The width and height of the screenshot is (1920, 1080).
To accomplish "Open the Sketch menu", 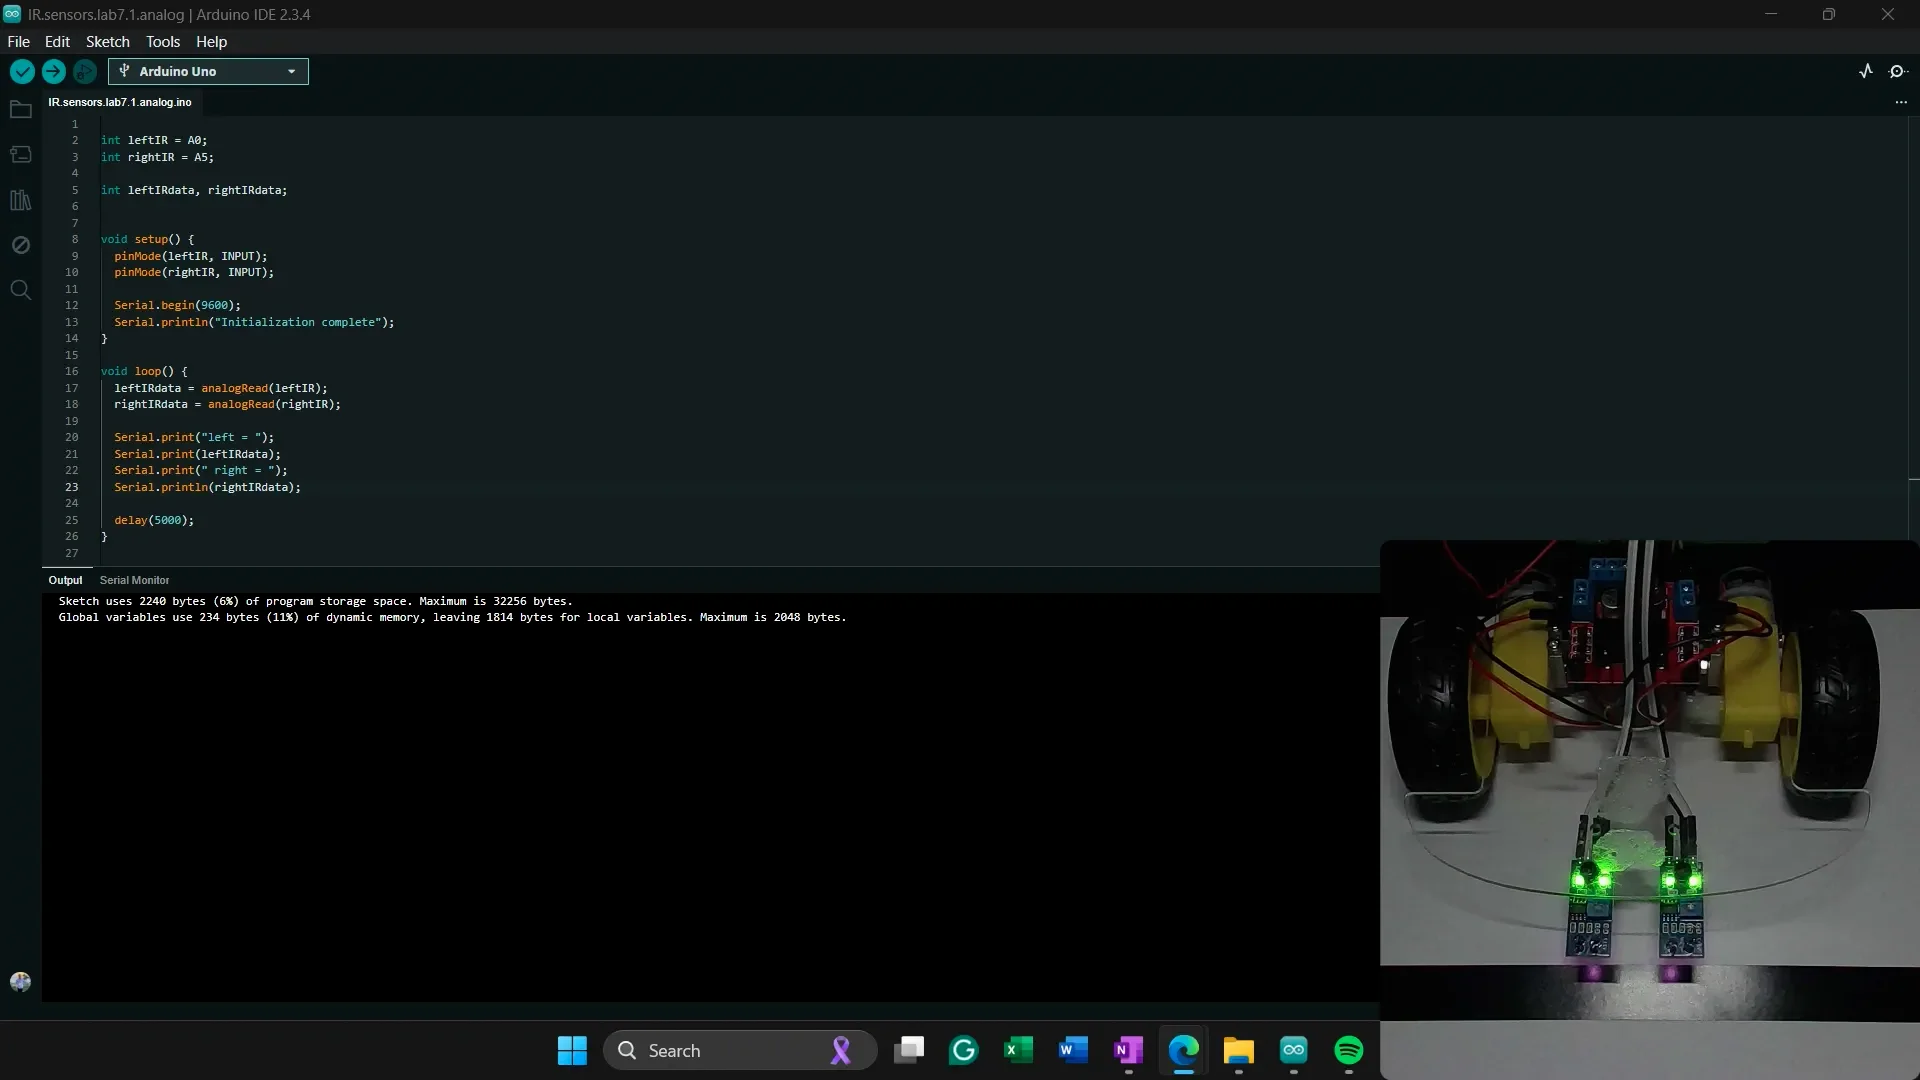I will [x=107, y=42].
